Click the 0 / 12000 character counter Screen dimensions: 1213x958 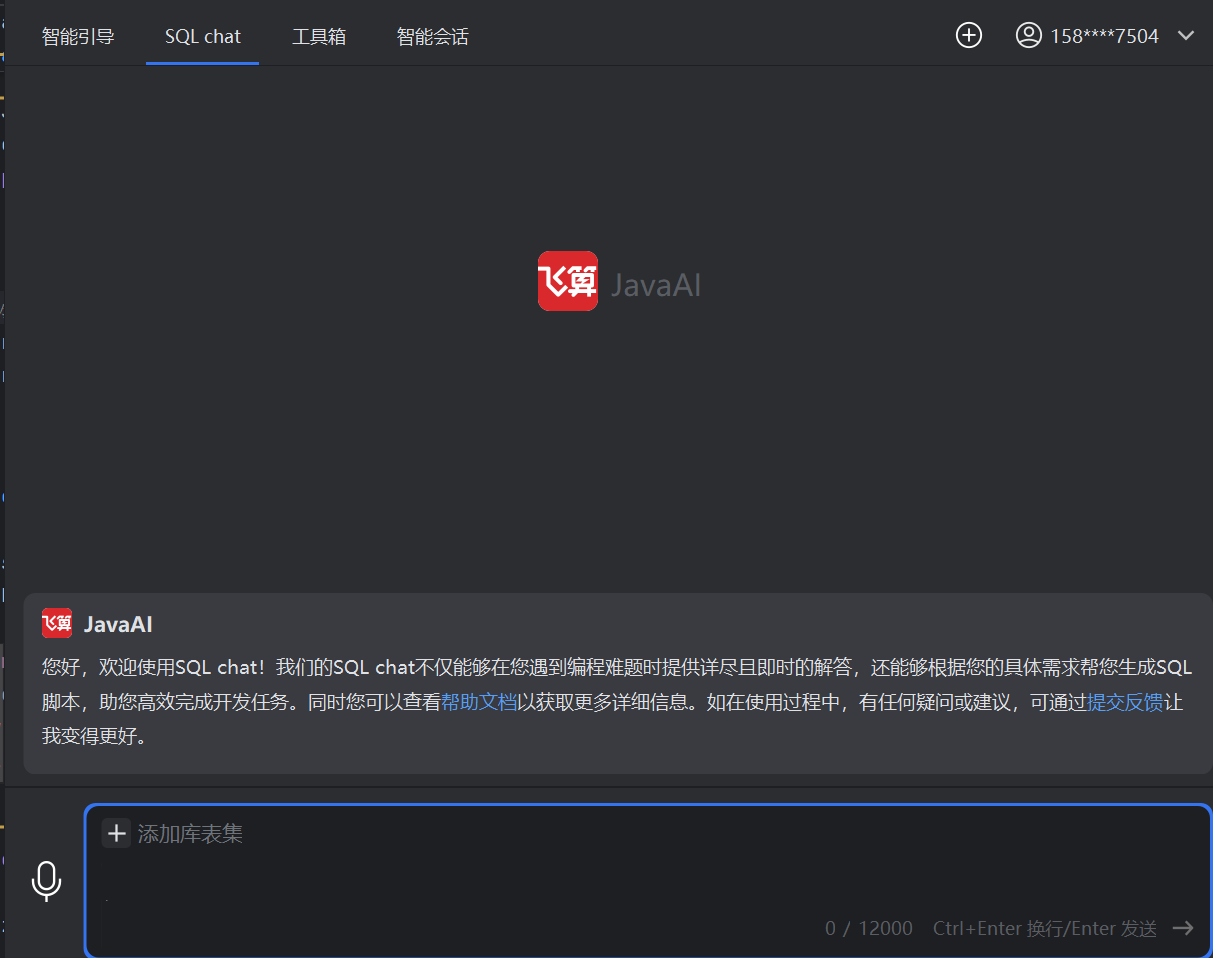869,928
